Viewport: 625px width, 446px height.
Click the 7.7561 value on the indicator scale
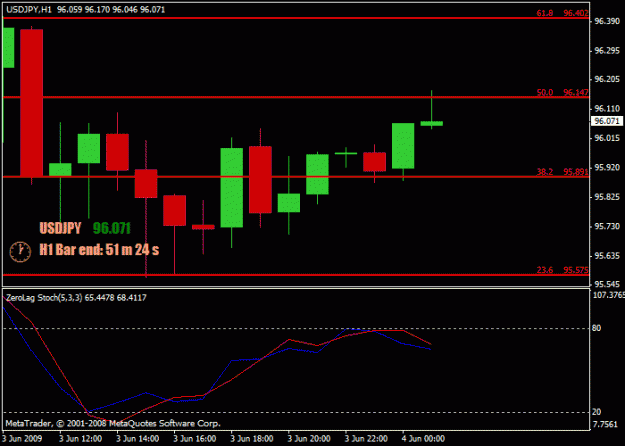605,424
